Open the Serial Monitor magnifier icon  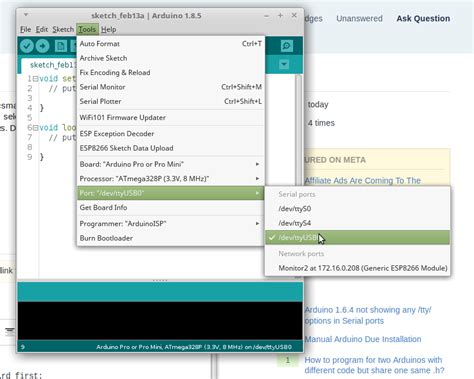pyautogui.click(x=286, y=46)
